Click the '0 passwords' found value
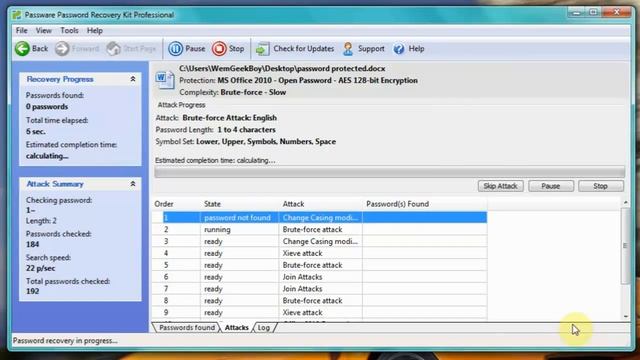 tap(47, 107)
